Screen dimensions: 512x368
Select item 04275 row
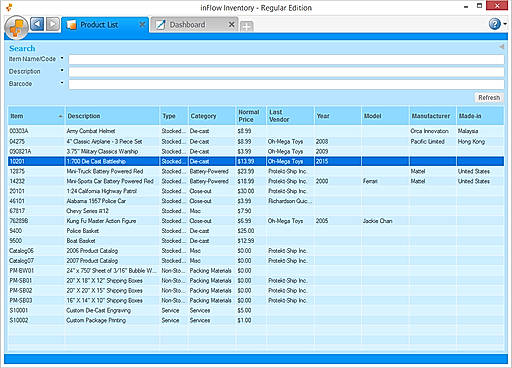256,141
